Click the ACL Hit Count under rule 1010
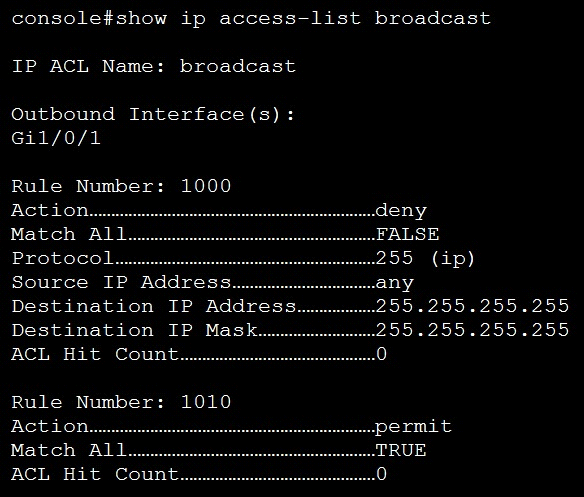Screen dimensions: 584x497 (x=199, y=474)
